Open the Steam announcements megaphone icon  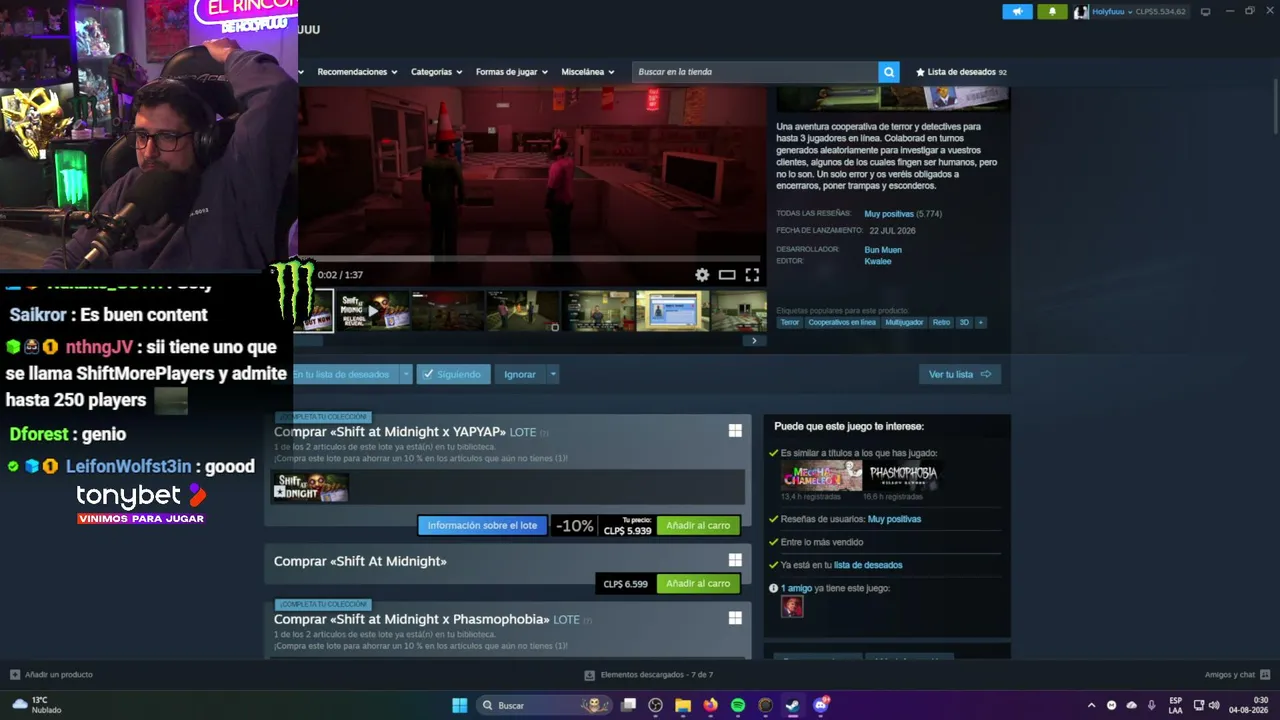(1017, 12)
